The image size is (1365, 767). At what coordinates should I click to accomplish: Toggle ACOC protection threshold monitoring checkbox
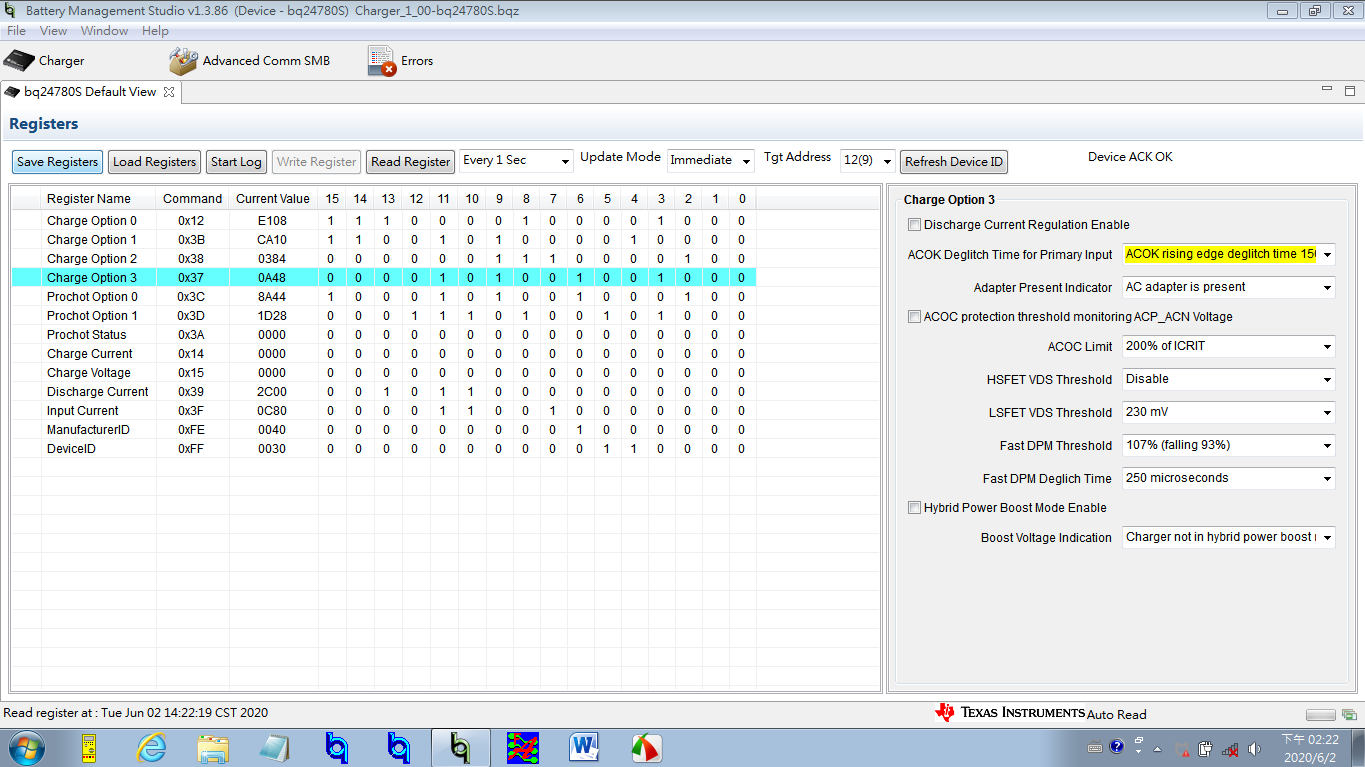click(x=914, y=317)
